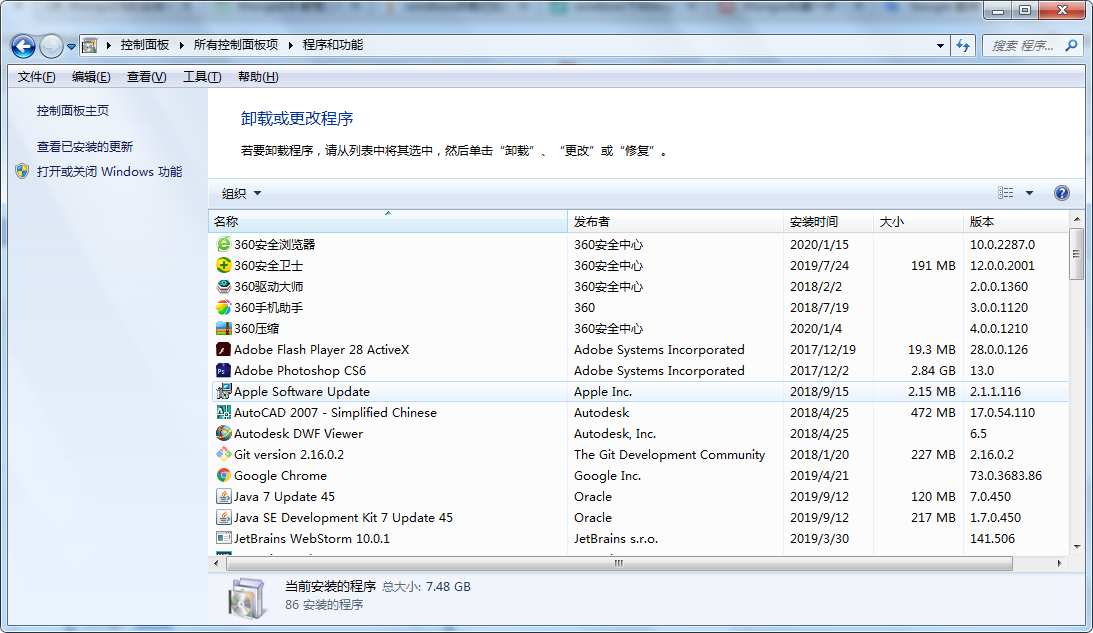Sort by the 版本 column header

click(1016, 222)
